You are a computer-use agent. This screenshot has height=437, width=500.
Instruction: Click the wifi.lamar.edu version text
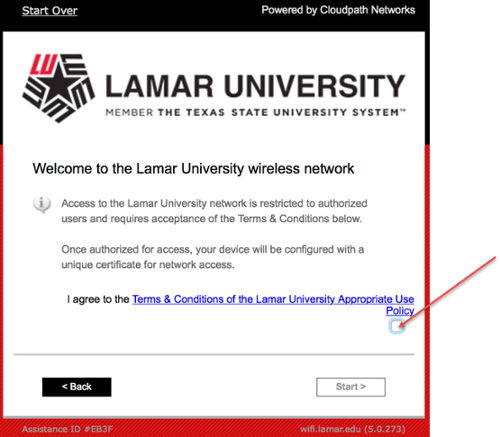click(353, 429)
